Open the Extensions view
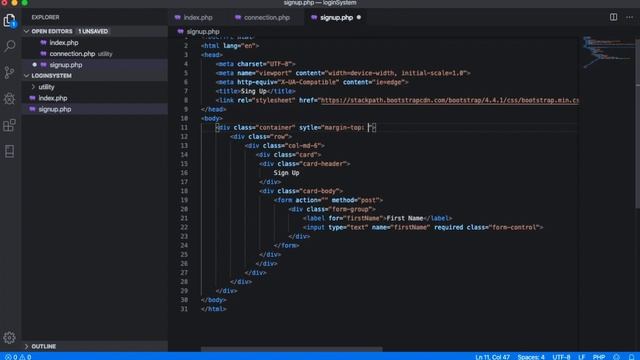 tap(9, 125)
